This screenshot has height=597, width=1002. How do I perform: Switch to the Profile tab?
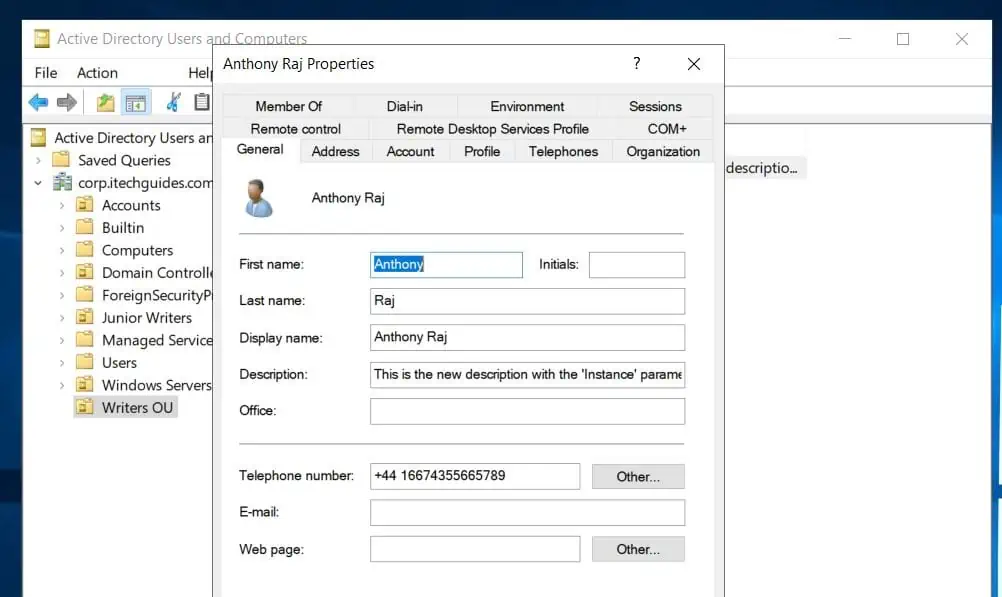[x=482, y=151]
